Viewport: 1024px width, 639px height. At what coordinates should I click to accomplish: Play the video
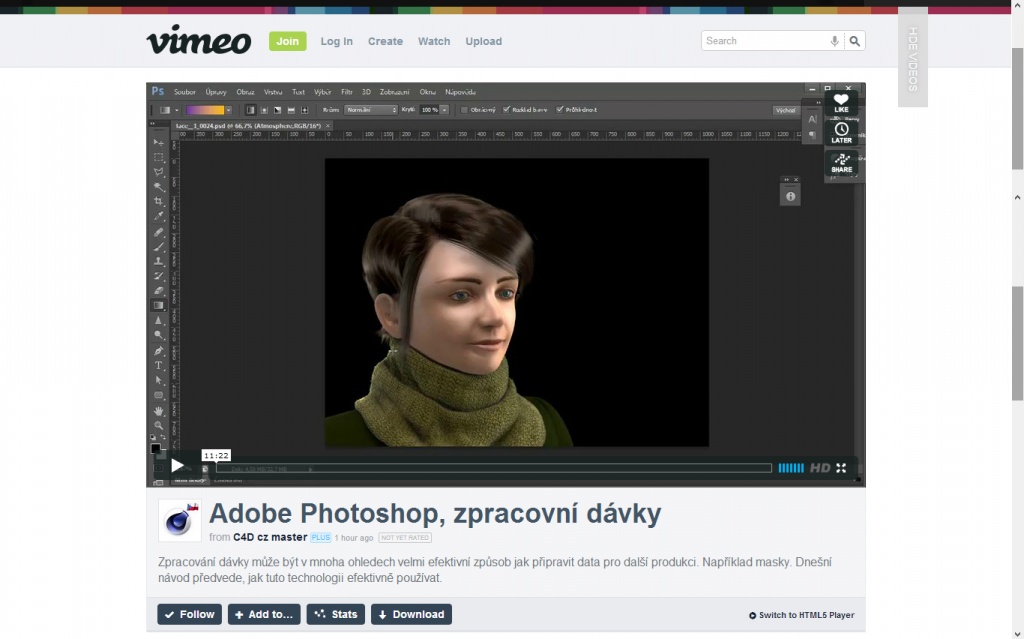(x=177, y=466)
